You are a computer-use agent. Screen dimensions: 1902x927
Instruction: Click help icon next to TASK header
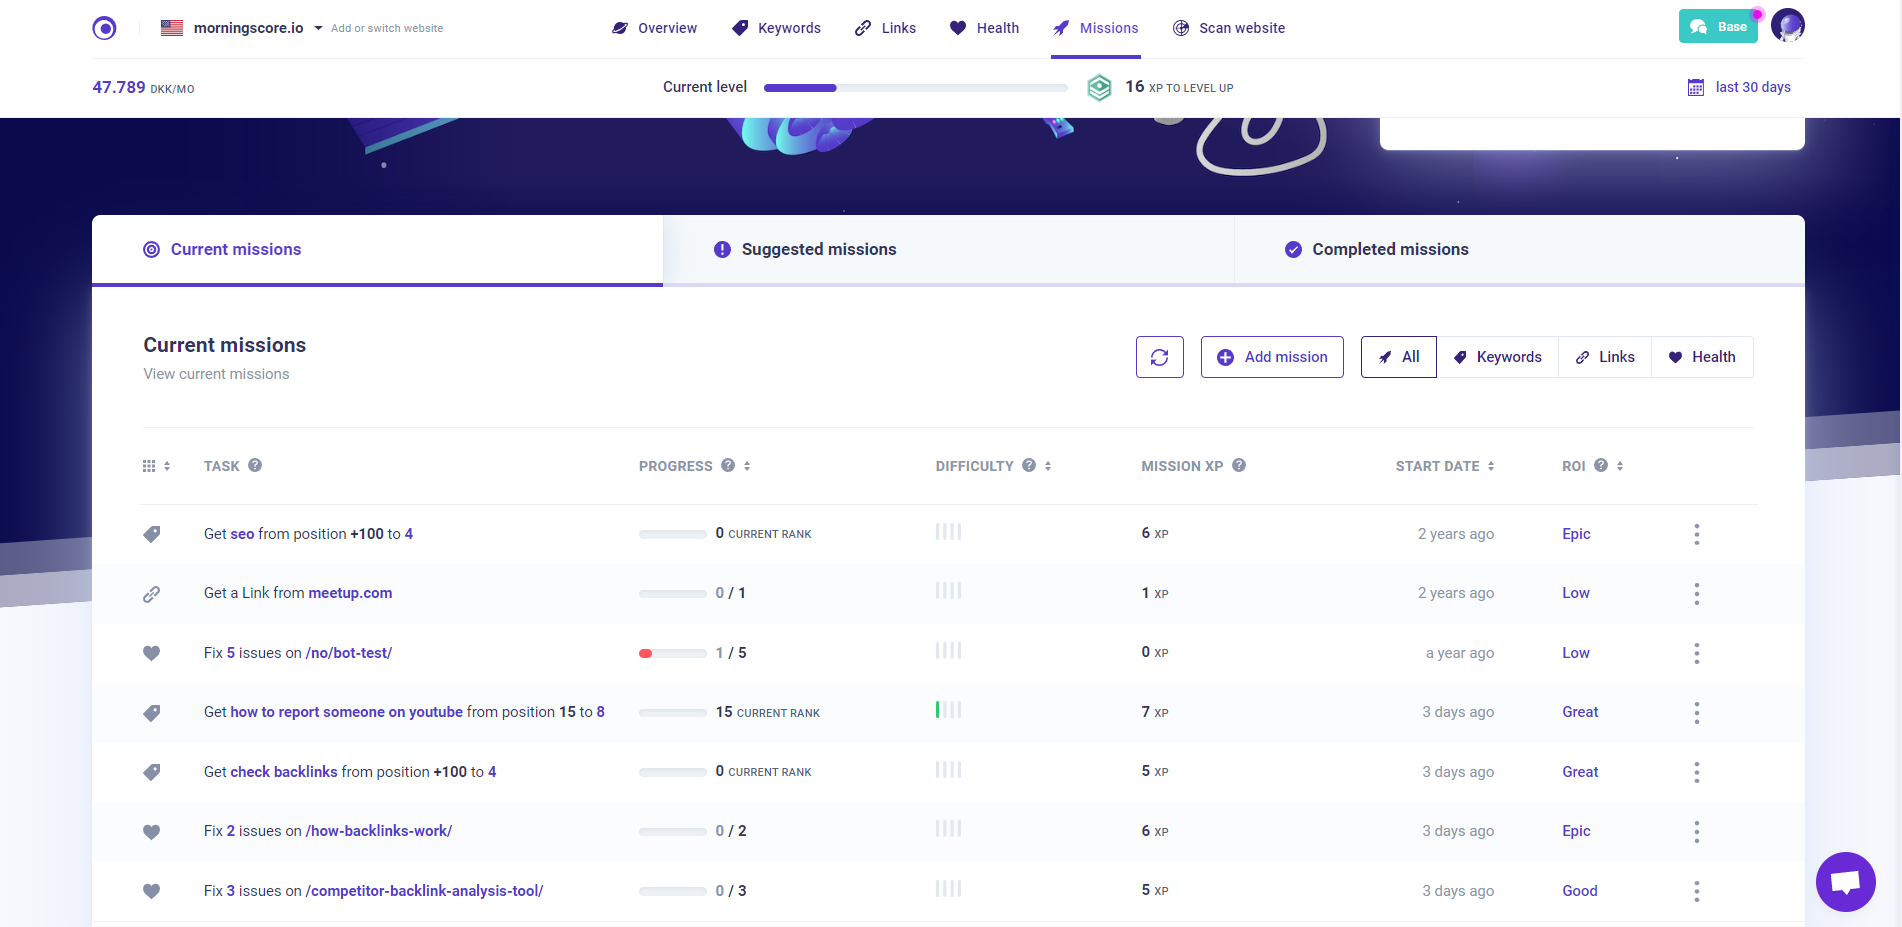(255, 465)
